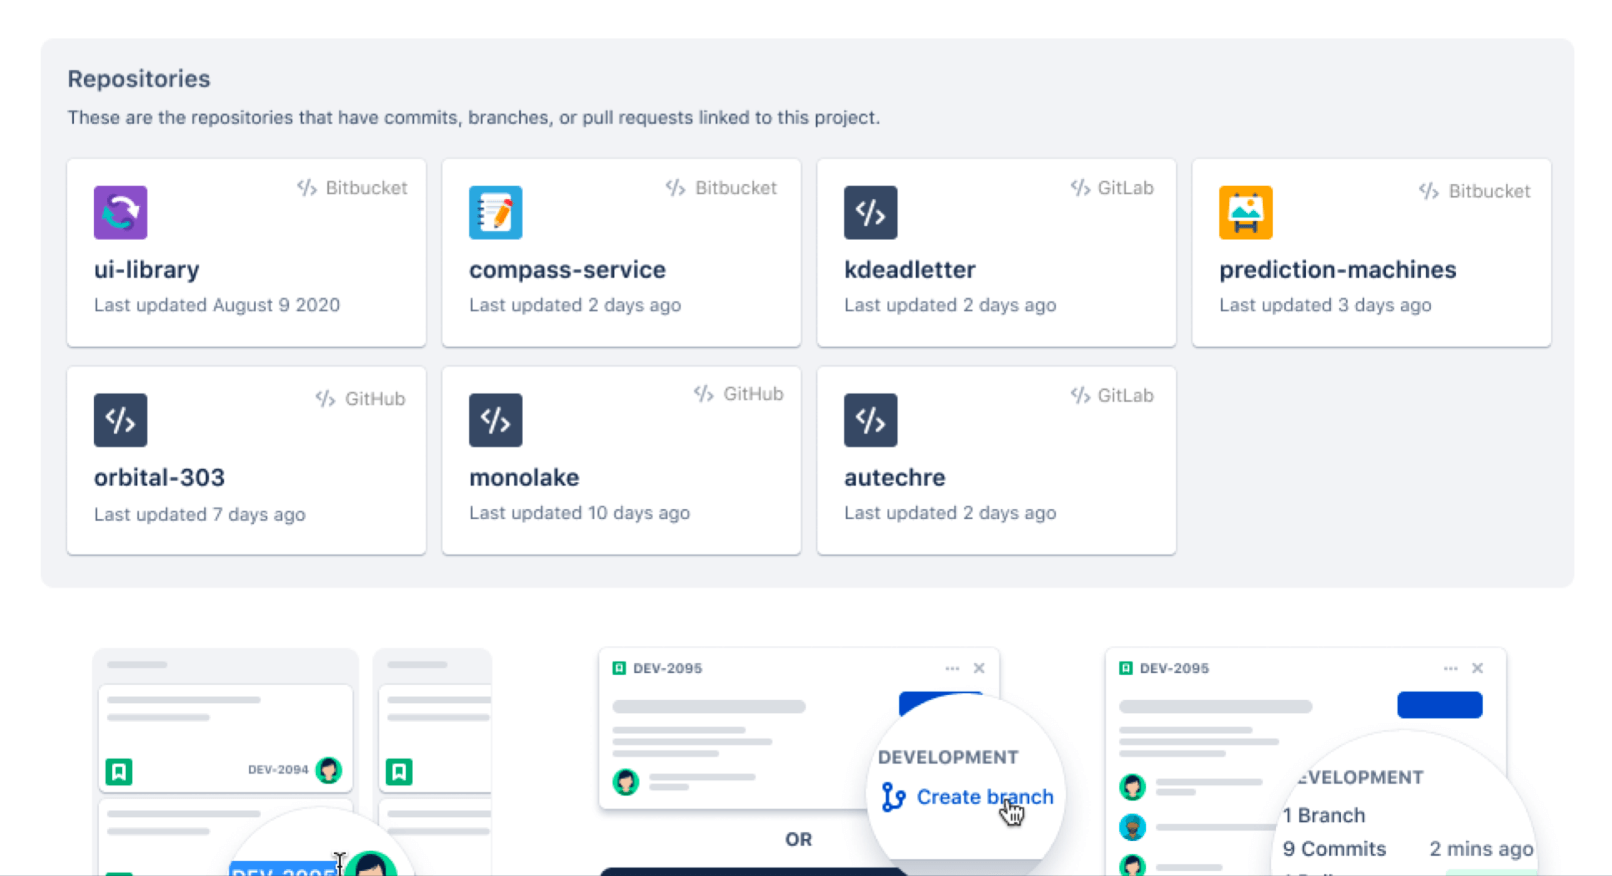Click the GitHub label on monolake card
Screen dimensions: 1612x876
pyautogui.click(x=752, y=394)
